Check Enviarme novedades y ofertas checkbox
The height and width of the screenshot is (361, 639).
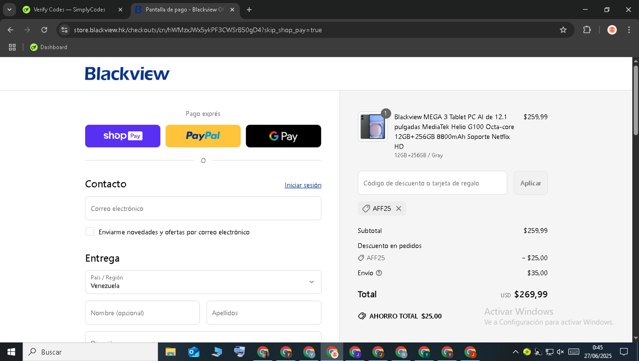point(90,231)
